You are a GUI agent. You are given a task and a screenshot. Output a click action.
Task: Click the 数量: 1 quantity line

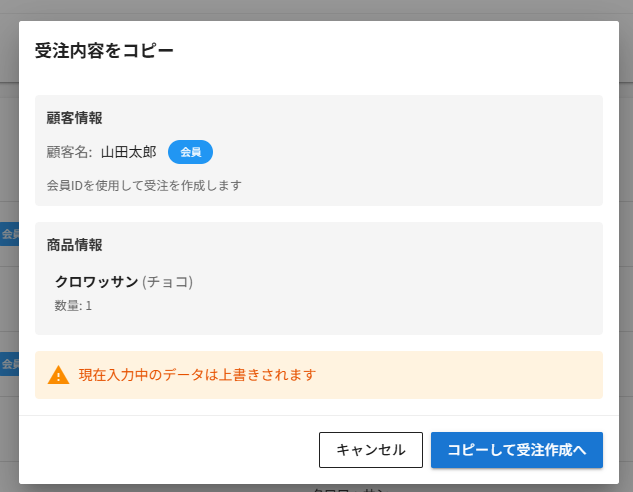[x=73, y=305]
